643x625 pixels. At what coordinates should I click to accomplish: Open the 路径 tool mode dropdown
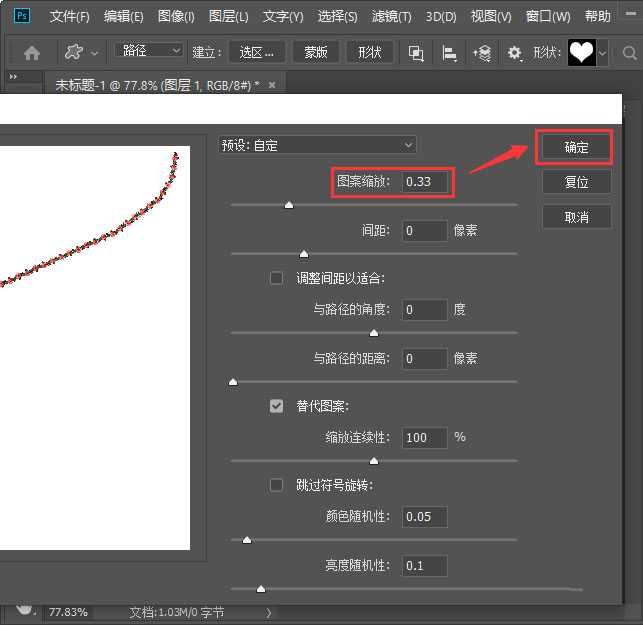coord(148,51)
